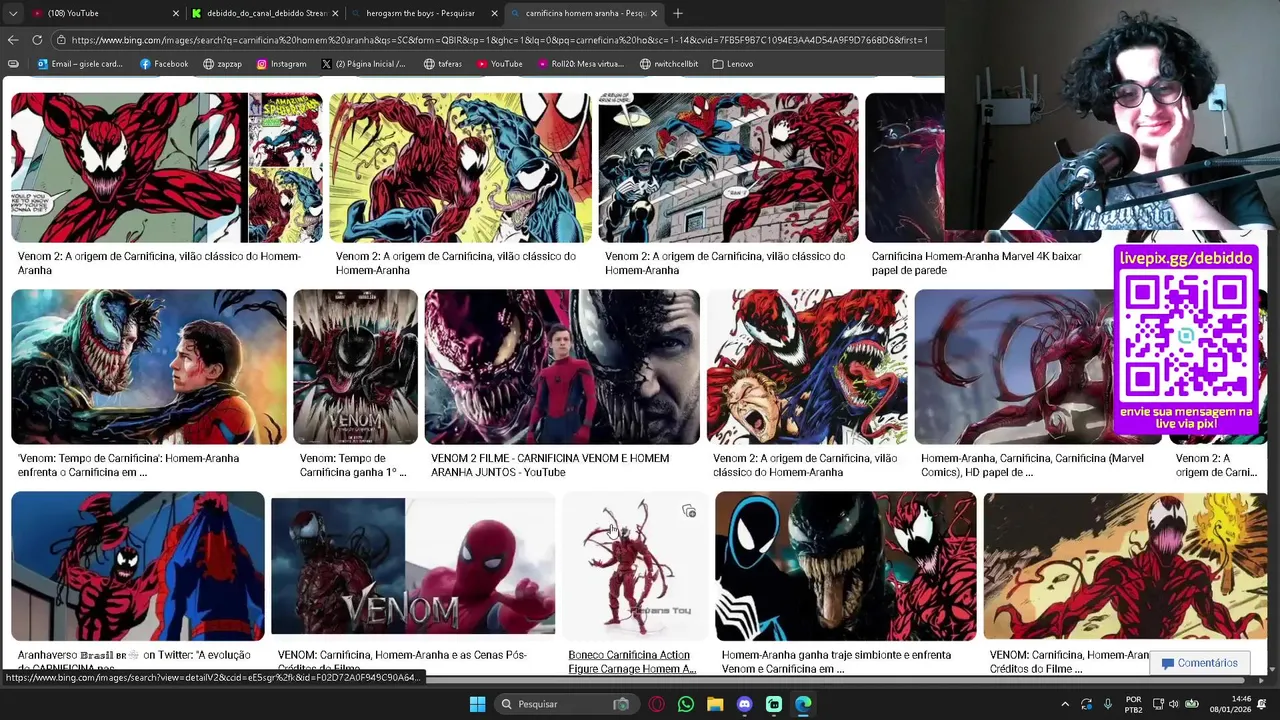This screenshot has height=720, width=1280.
Task: Switch to the debiddo_do_canal_debiddo tab
Action: 265,13
